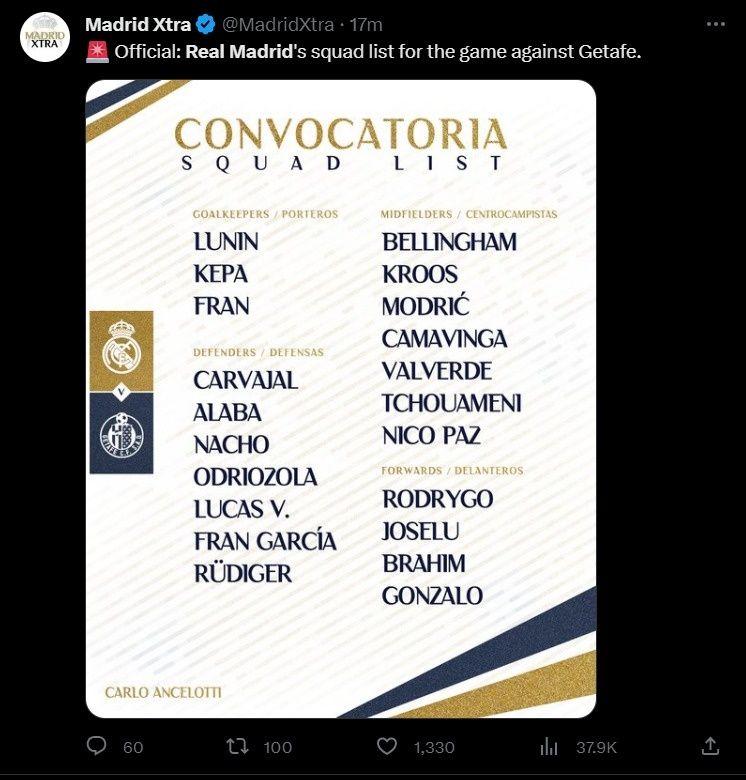Click the Madrid Xtra display name
Screen dimensions: 746x780
(138, 24)
